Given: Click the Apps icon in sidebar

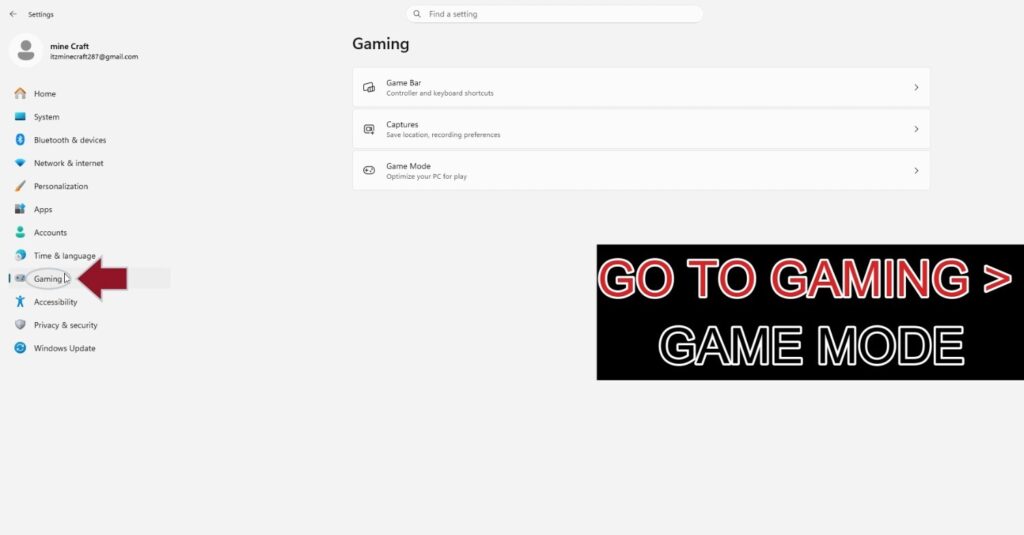Looking at the screenshot, I should pos(20,209).
